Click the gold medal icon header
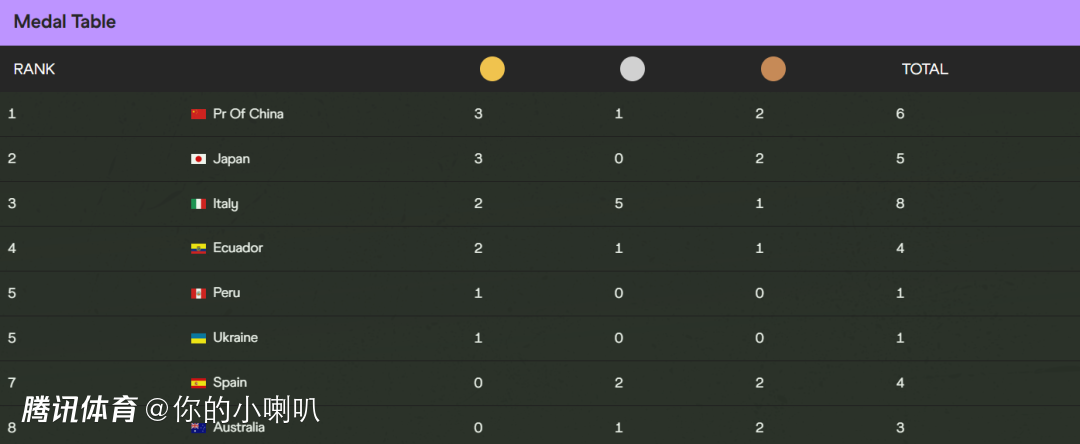This screenshot has width=1080, height=444. [x=492, y=69]
